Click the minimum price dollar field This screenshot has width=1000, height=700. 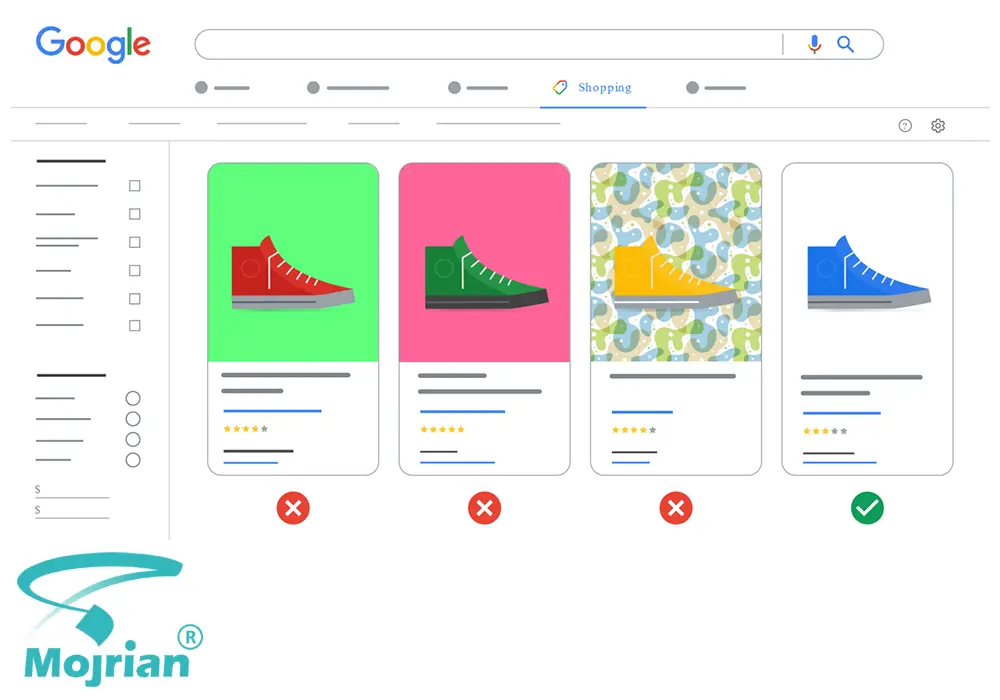click(x=71, y=490)
